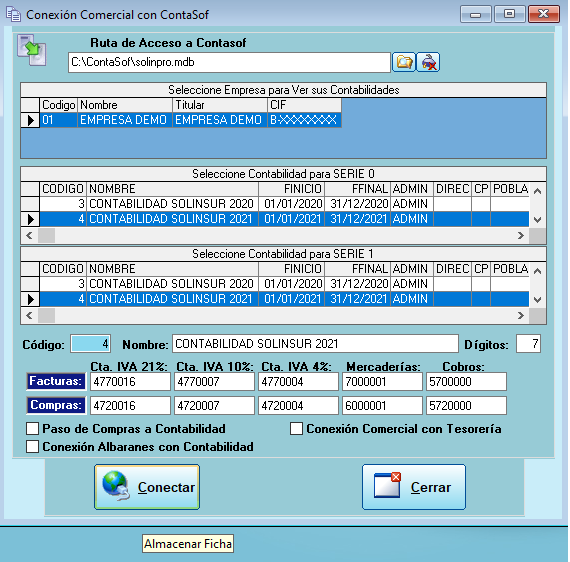The image size is (570, 562).
Task: Click the printer-with-red-cross icon beside path field
Action: click(428, 62)
